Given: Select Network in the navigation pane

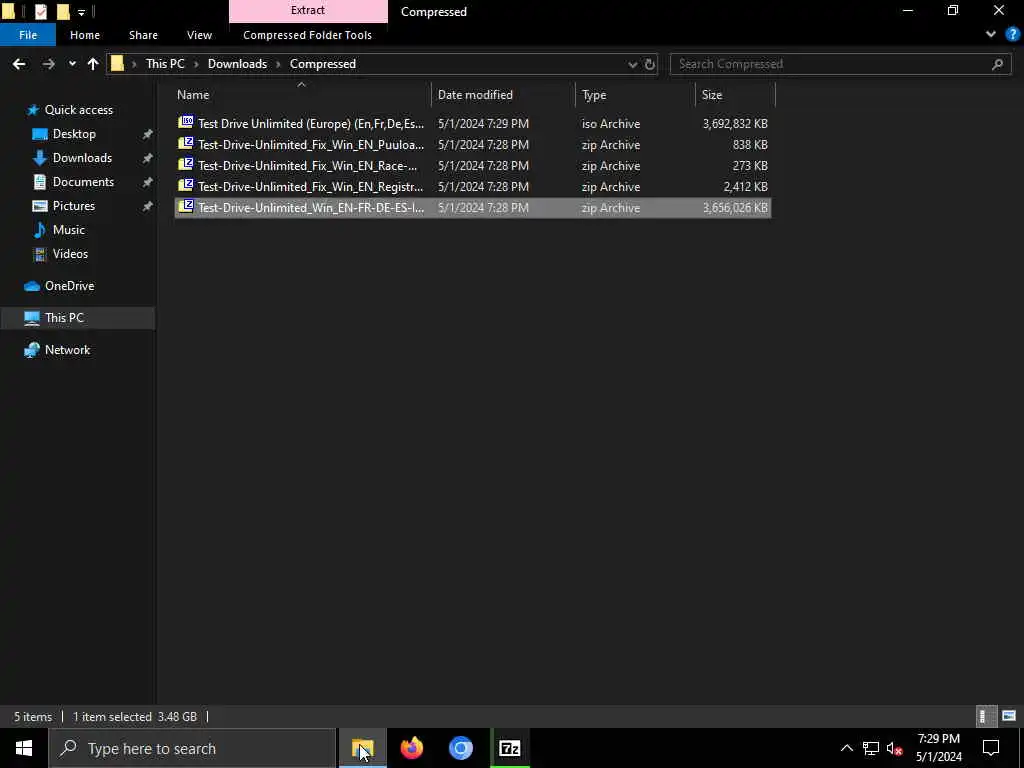Looking at the screenshot, I should click(67, 350).
